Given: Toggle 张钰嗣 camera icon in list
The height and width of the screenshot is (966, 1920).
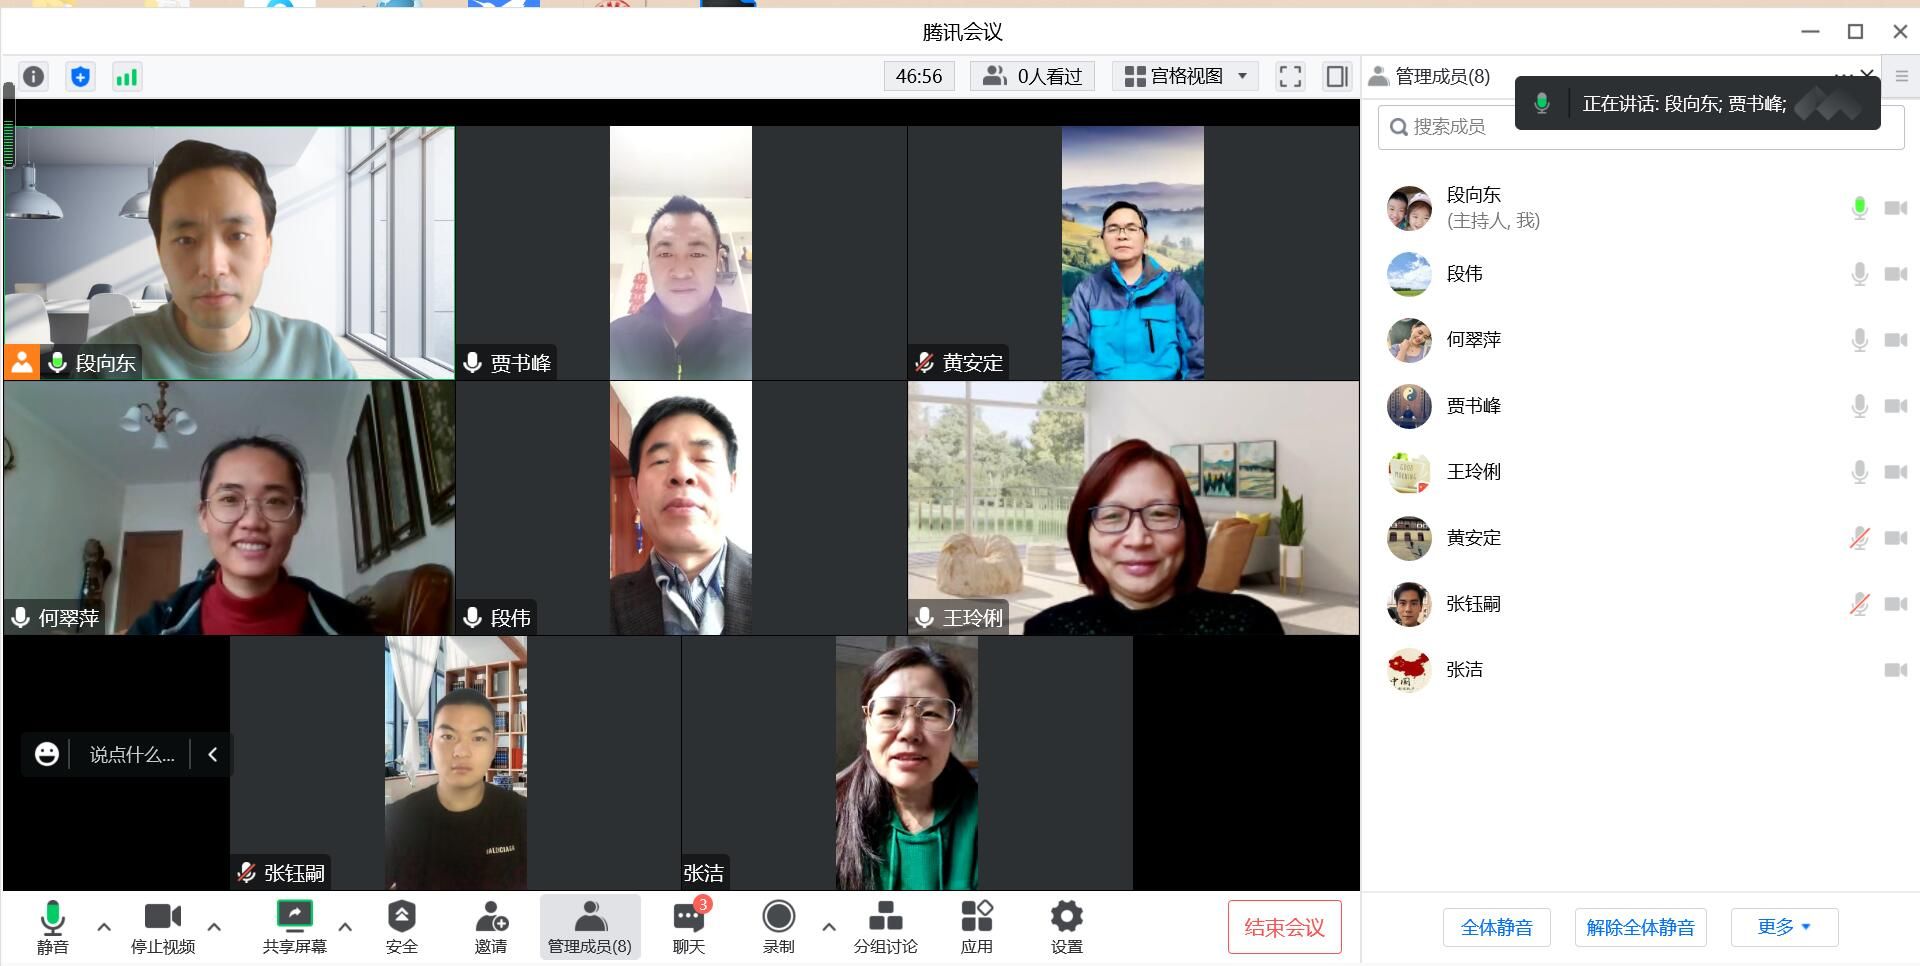Looking at the screenshot, I should pos(1896,604).
